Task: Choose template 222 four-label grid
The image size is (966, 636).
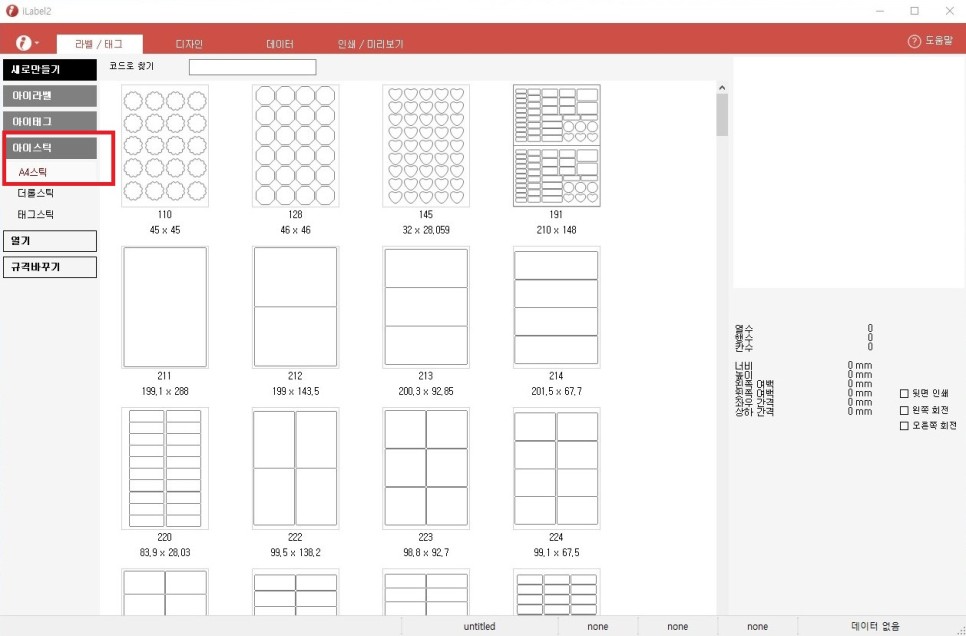Action: click(295, 468)
